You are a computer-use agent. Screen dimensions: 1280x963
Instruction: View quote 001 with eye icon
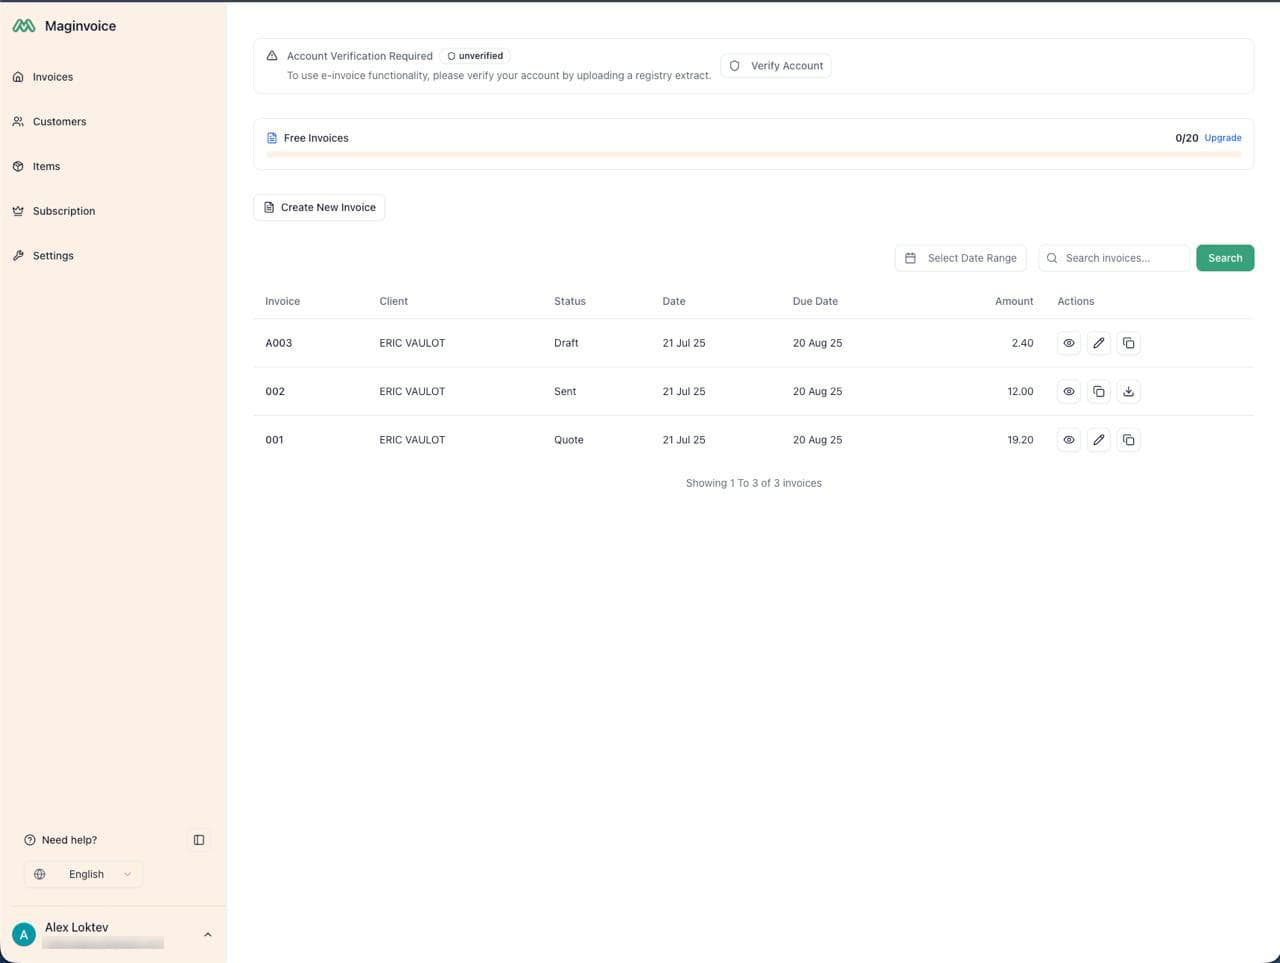click(x=1069, y=440)
